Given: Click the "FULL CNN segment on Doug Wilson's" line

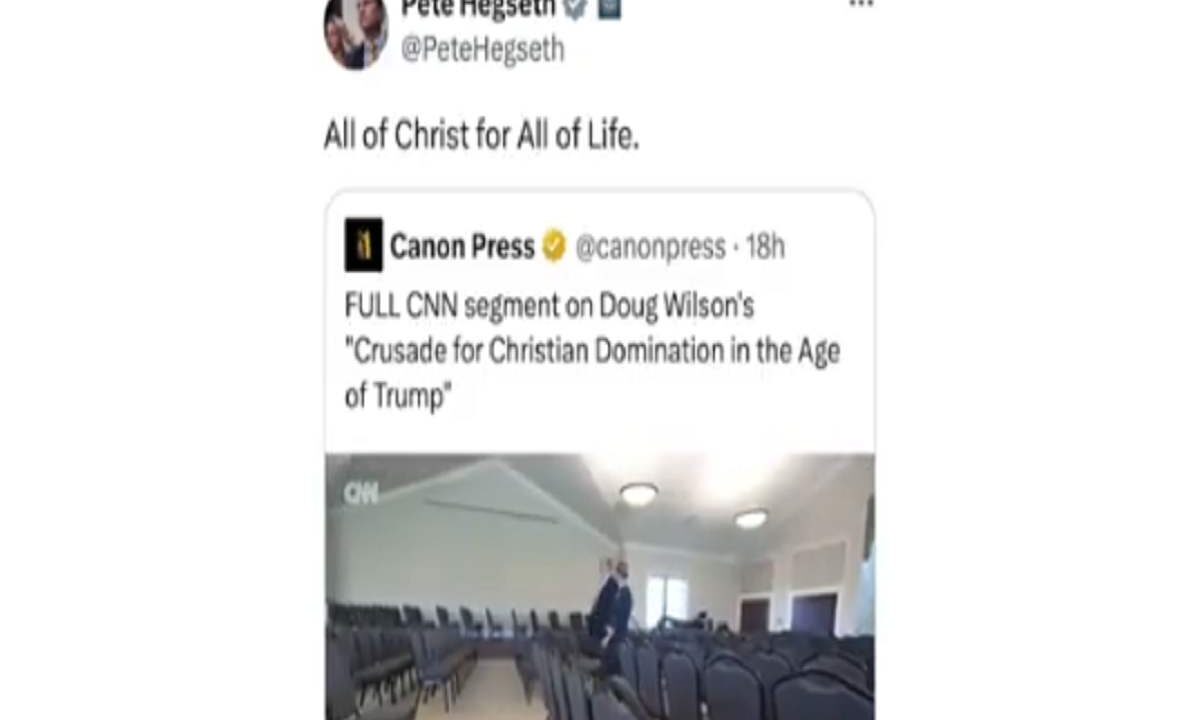Looking at the screenshot, I should 549,306.
